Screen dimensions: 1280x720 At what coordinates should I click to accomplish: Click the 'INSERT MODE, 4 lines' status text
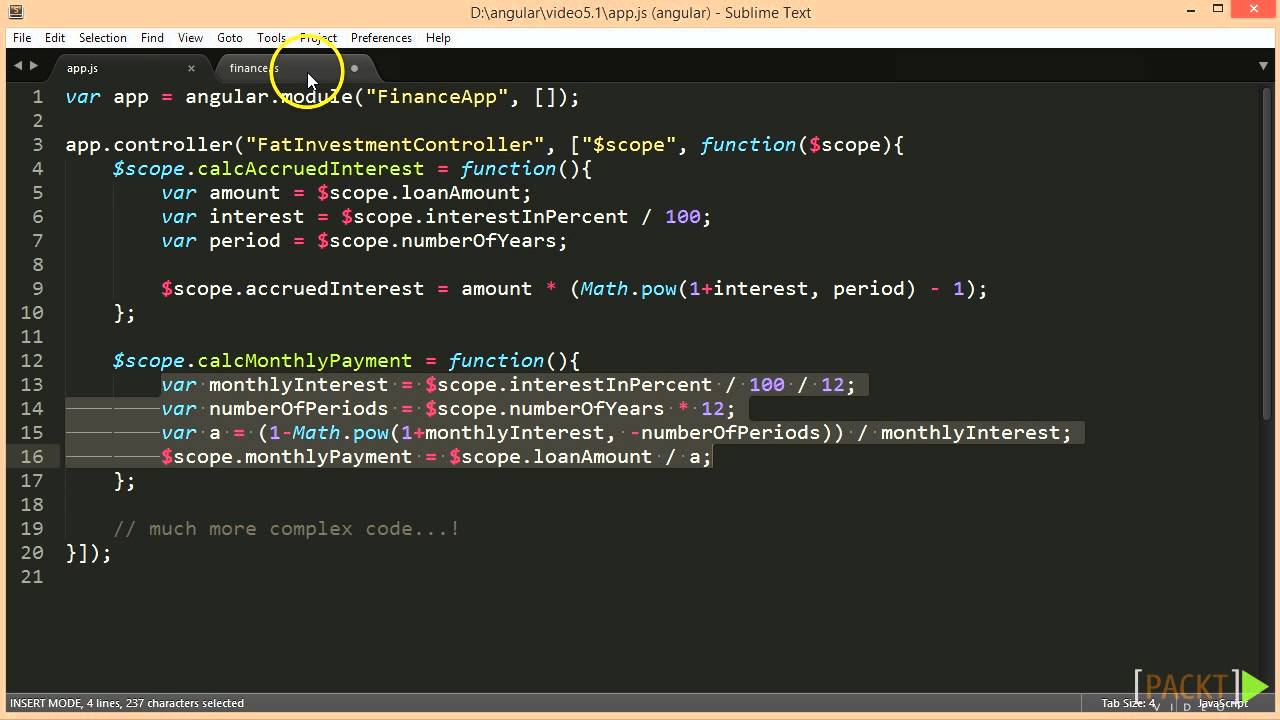127,703
